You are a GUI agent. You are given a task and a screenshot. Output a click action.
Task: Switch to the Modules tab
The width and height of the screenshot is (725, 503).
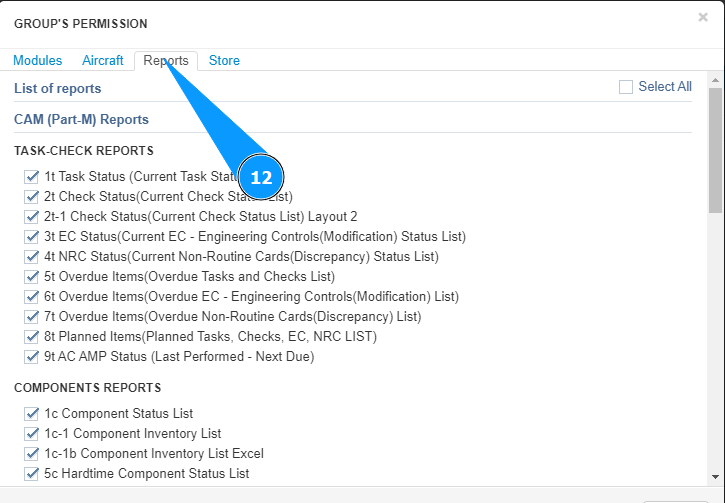click(x=37, y=61)
